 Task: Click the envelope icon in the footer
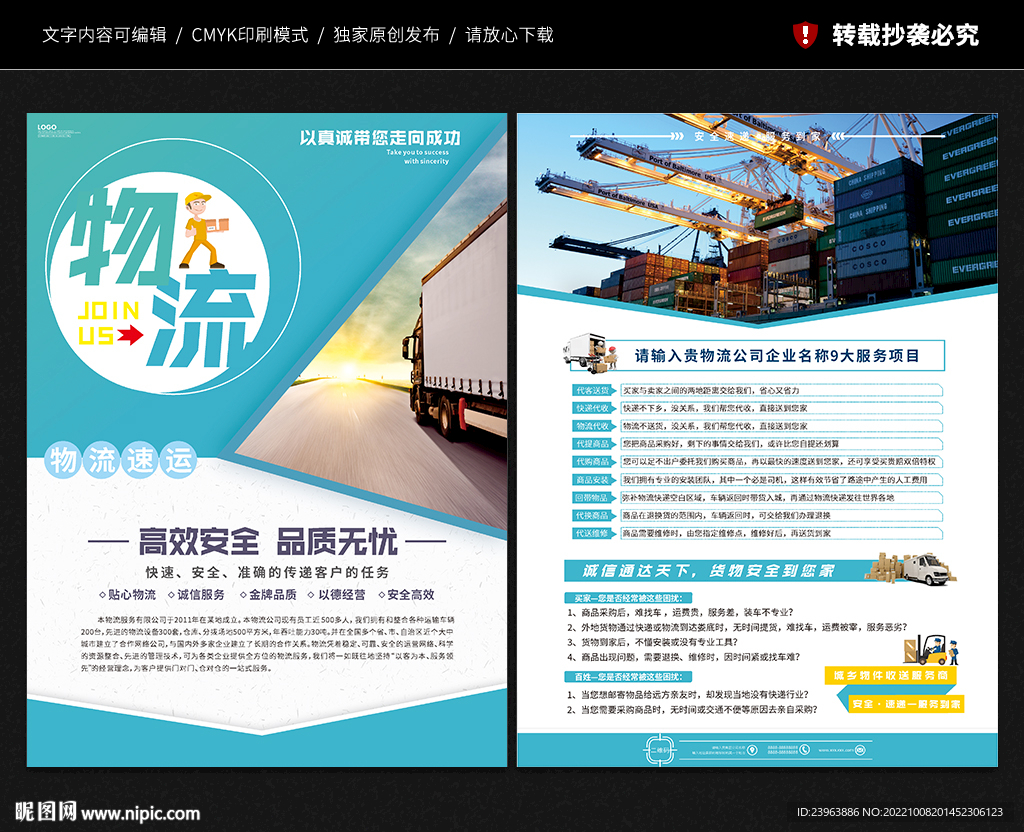[x=860, y=750]
